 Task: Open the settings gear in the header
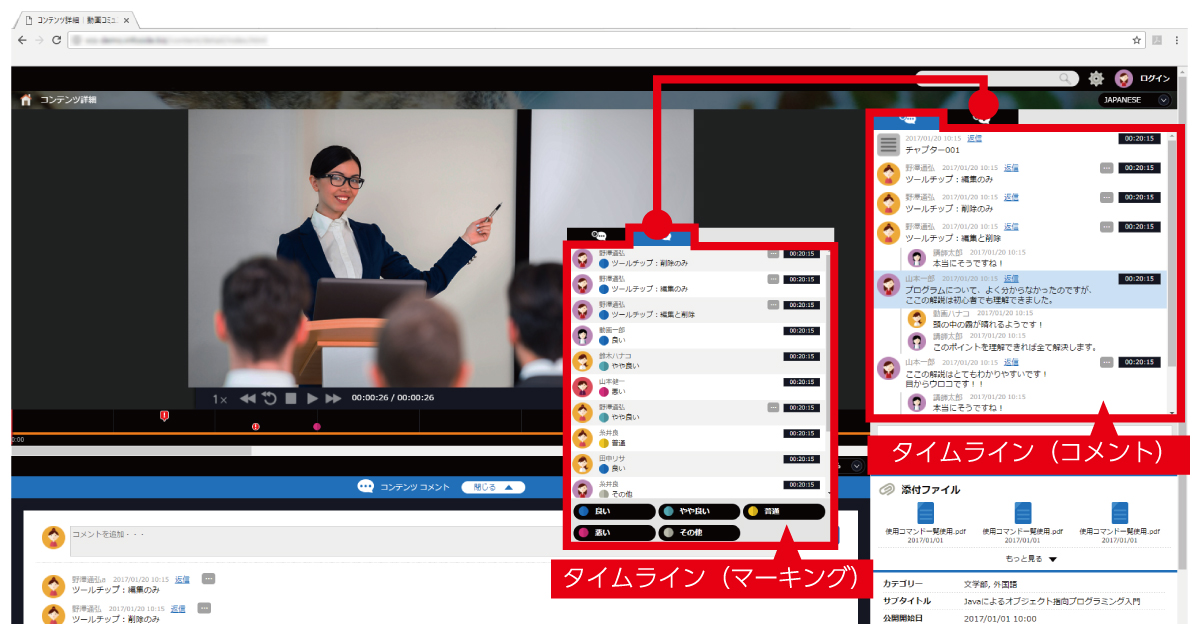pyautogui.click(x=1096, y=78)
